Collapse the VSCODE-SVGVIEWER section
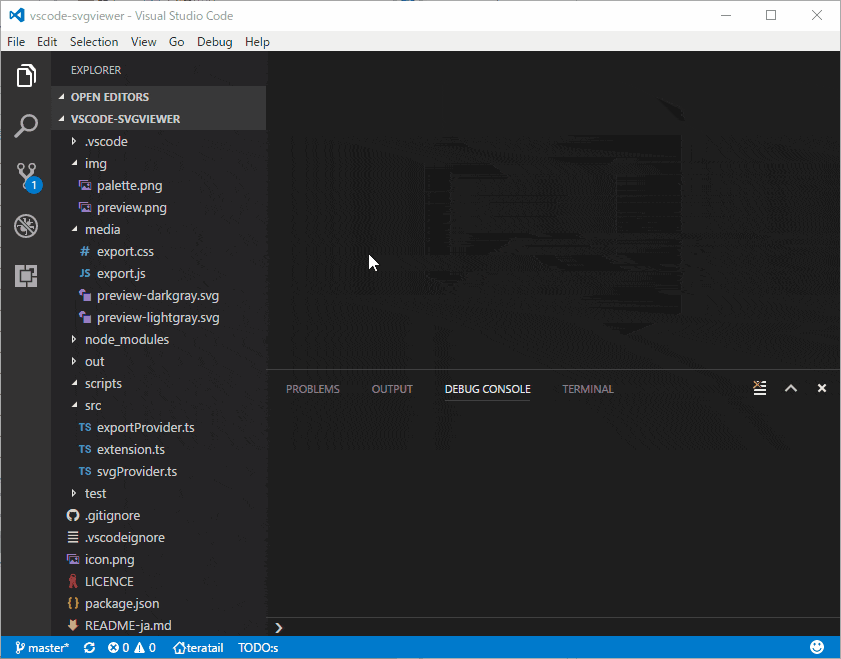 61,119
